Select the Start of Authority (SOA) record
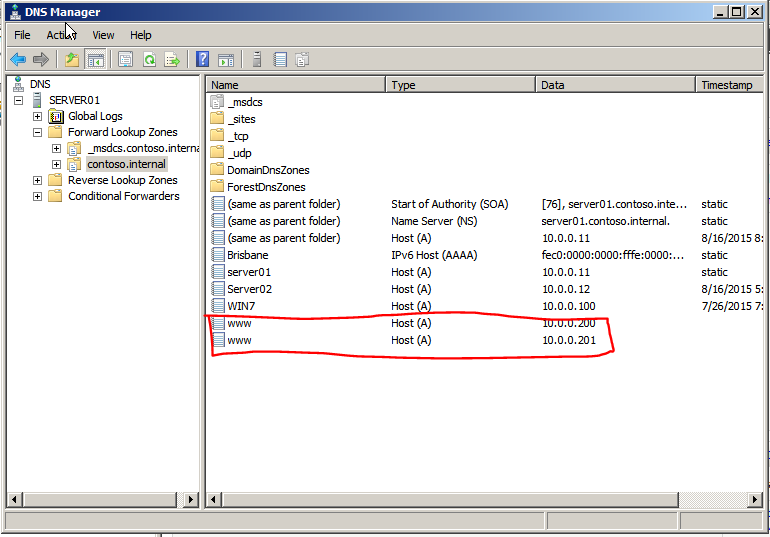 (x=484, y=204)
